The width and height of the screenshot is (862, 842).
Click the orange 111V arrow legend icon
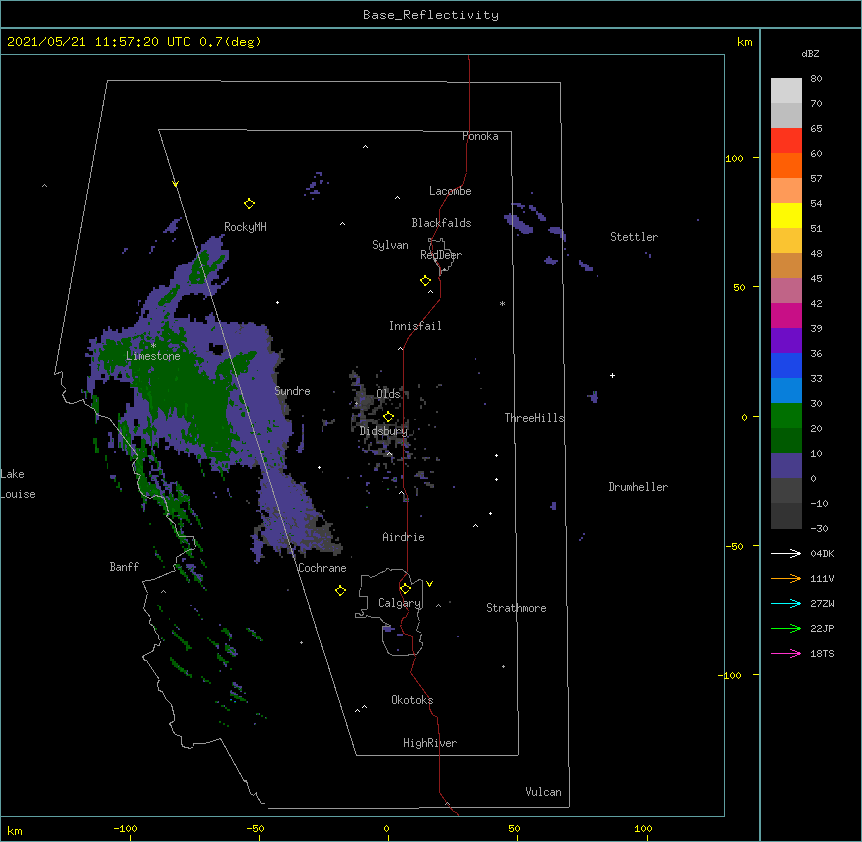[786, 578]
